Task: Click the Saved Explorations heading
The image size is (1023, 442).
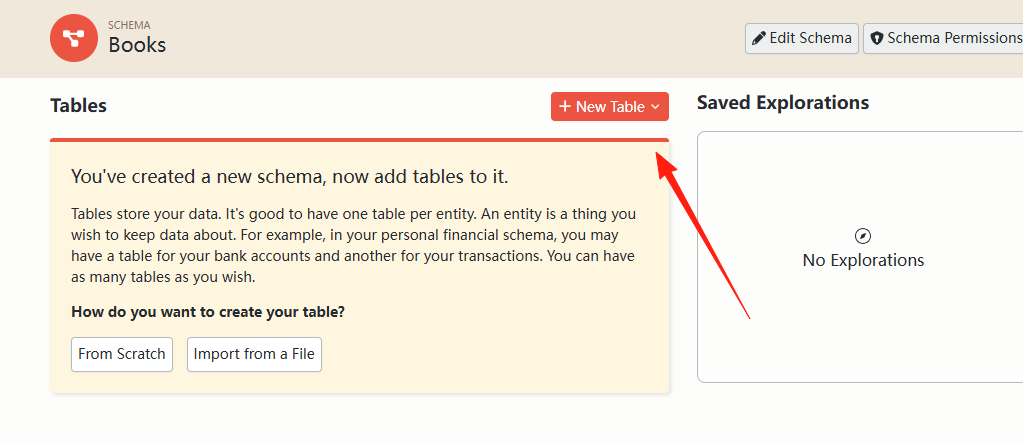Action: [783, 103]
